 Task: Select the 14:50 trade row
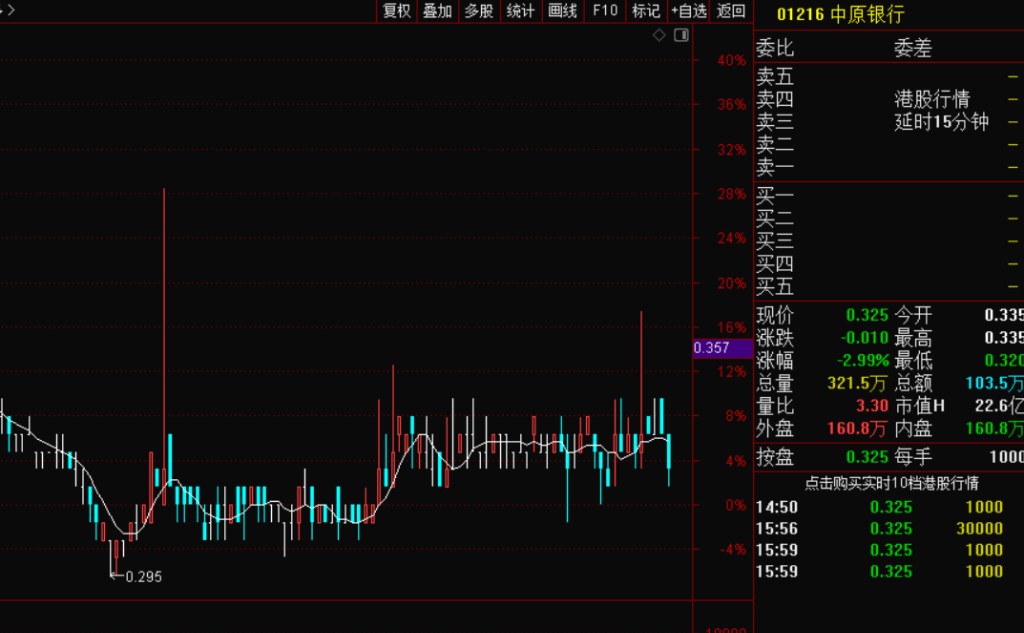[889, 507]
